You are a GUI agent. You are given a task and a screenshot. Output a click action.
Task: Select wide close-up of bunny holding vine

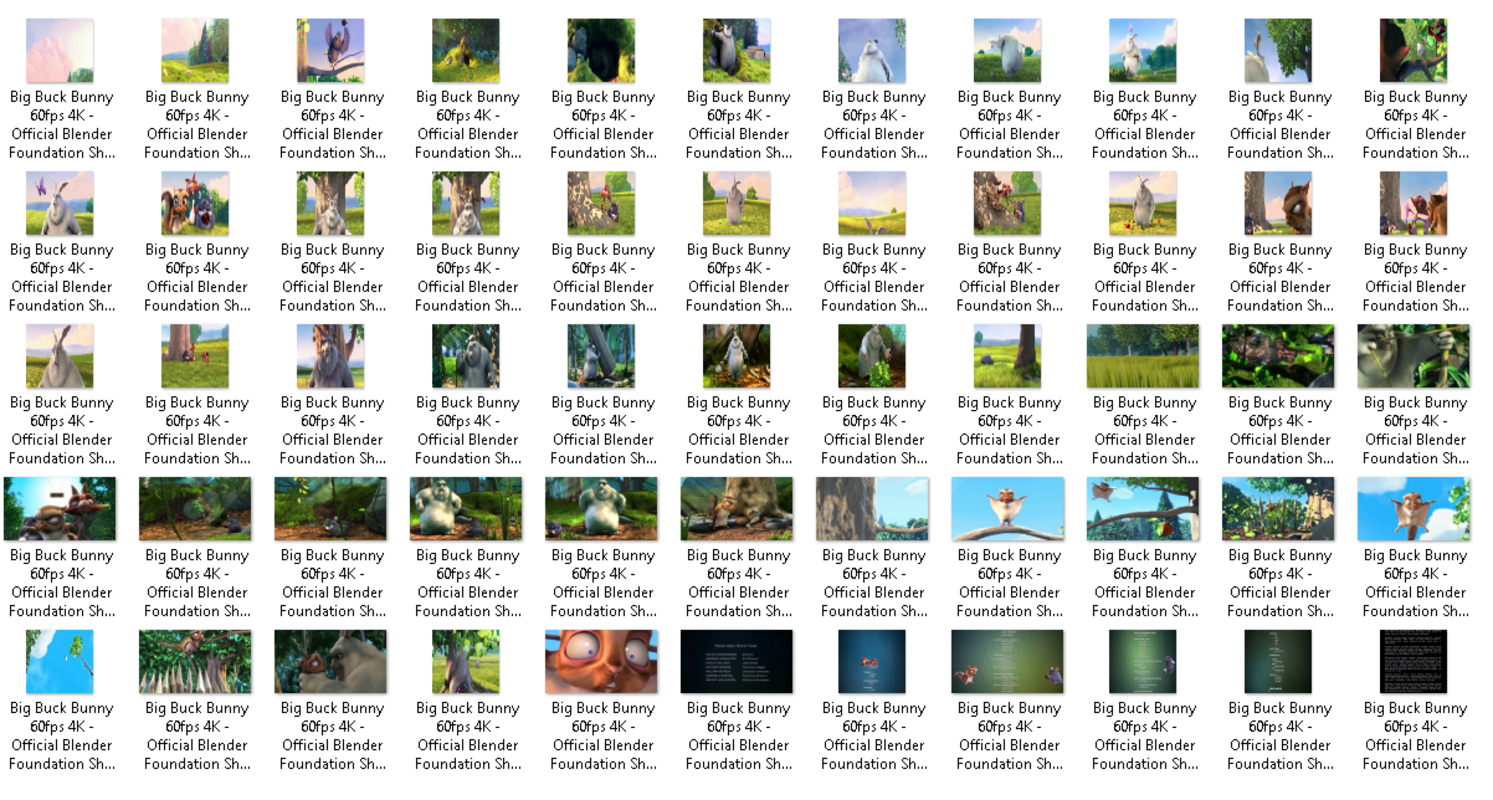pyautogui.click(x=1414, y=356)
